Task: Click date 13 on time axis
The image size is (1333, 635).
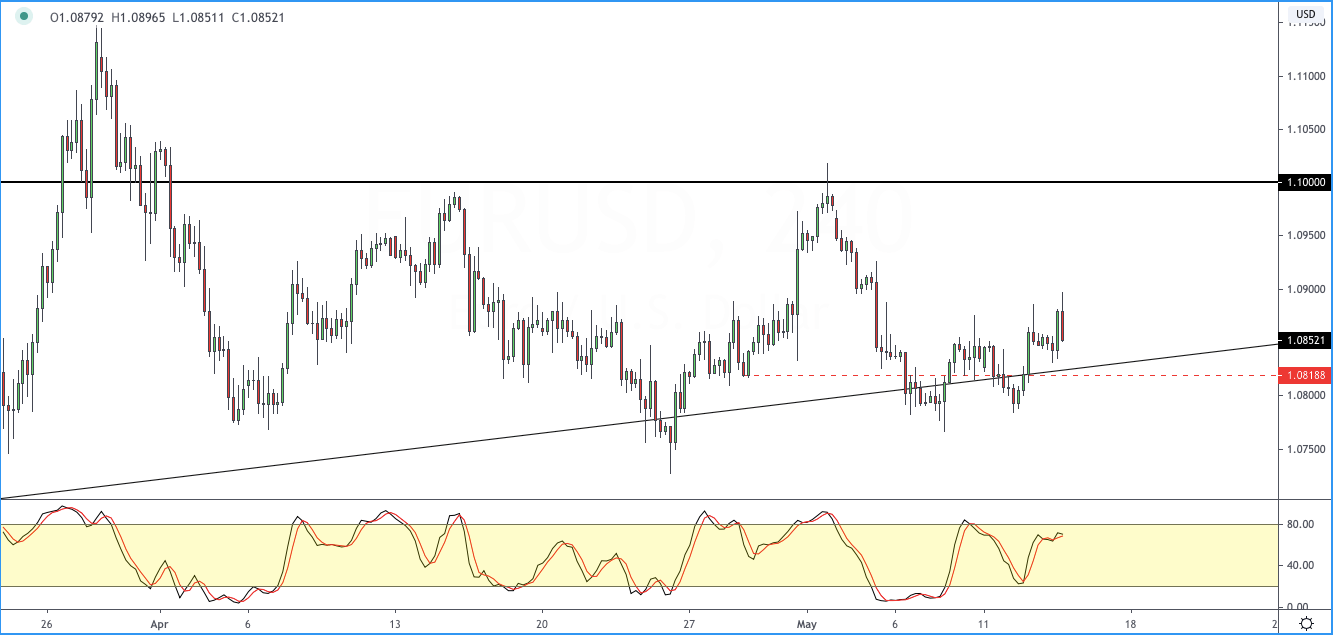Action: tap(395, 621)
